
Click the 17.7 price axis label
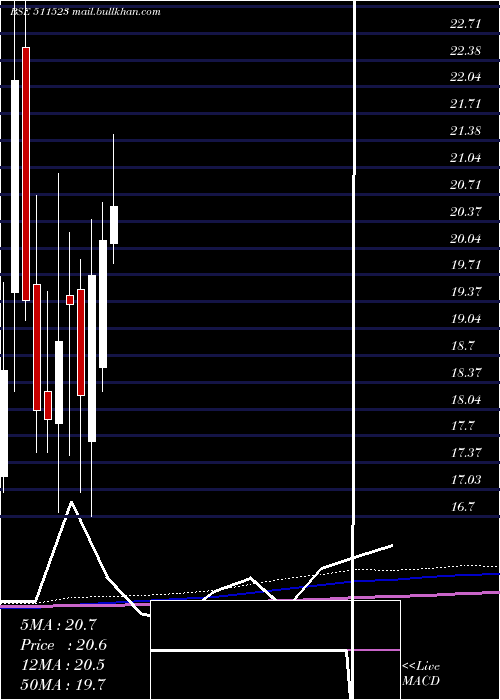463,426
